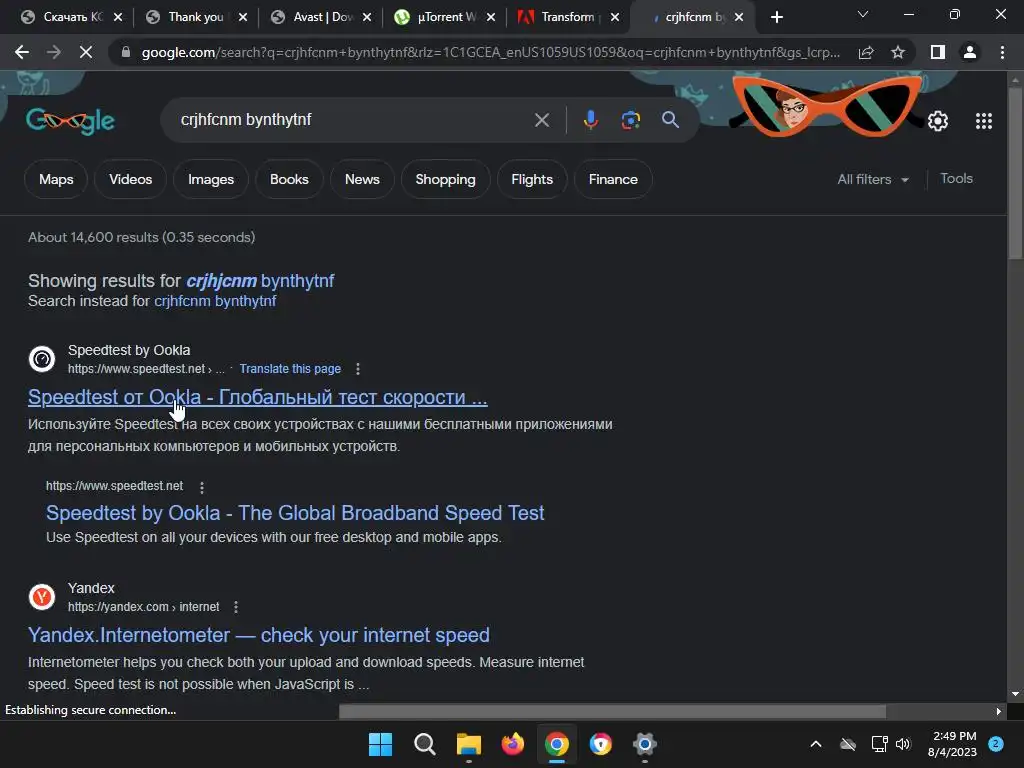
Task: Open corrected crjhjcnm bynthytnf suggestion
Action: click(260, 281)
